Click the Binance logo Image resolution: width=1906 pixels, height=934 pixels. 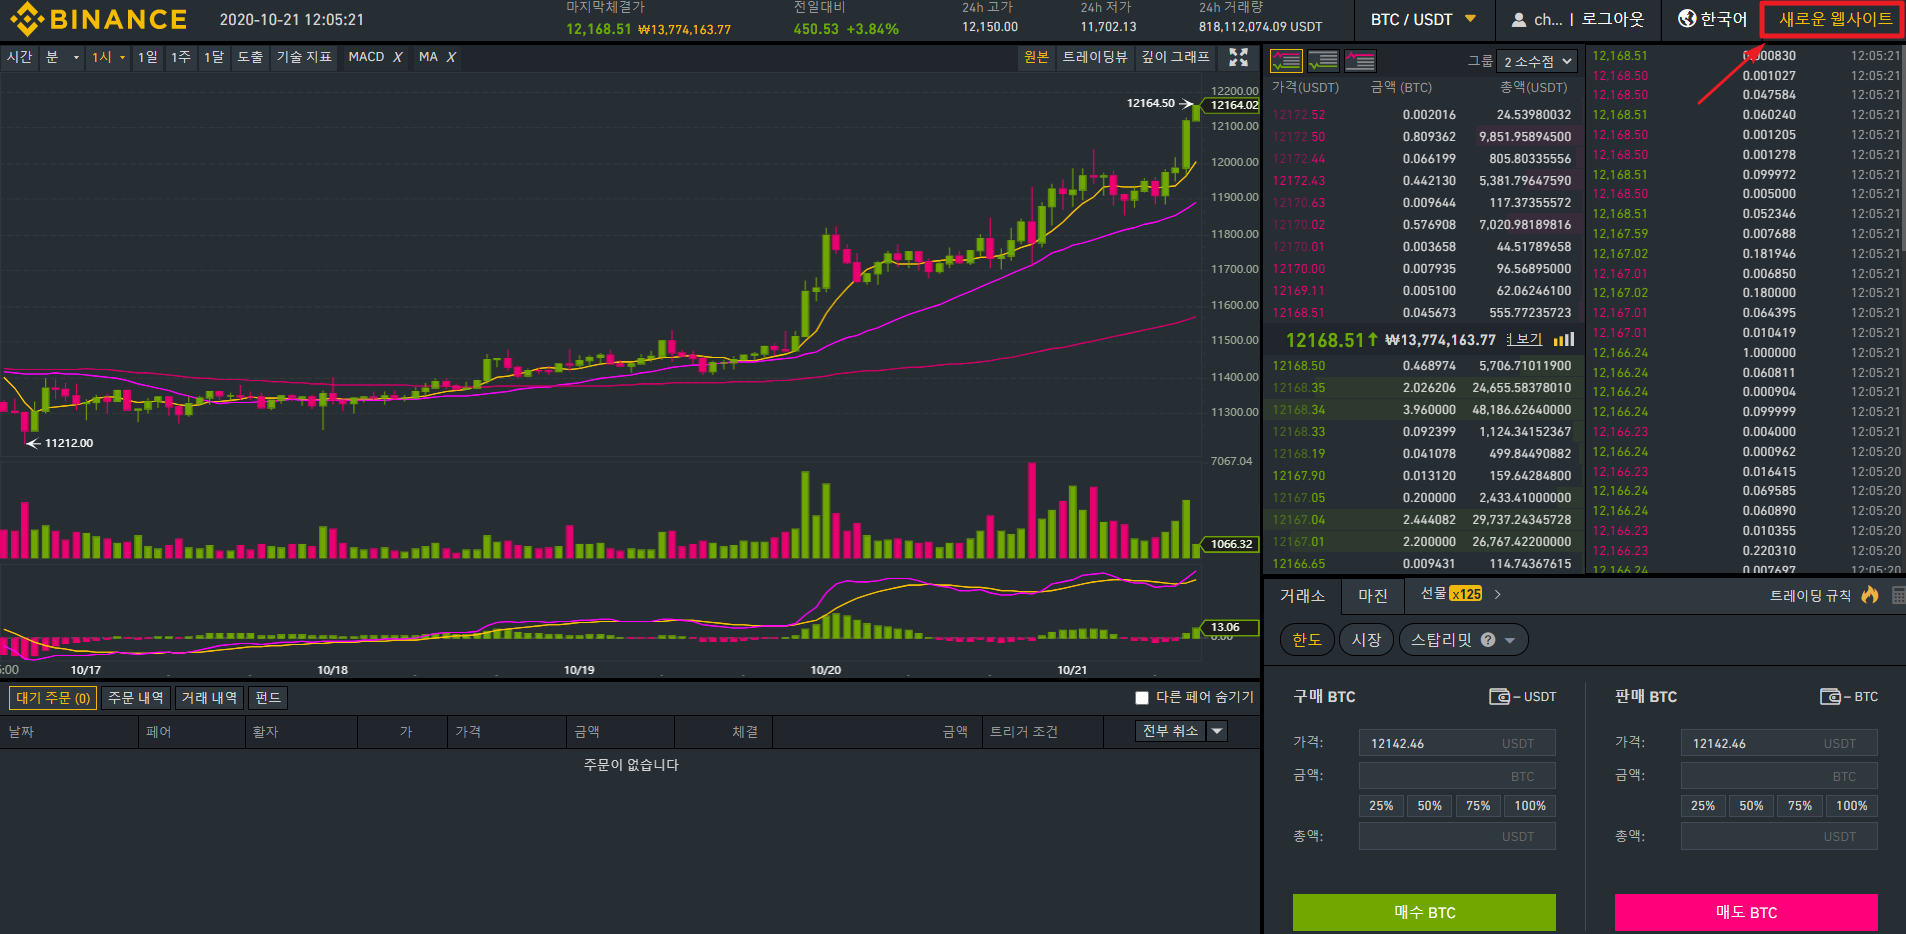(98, 19)
